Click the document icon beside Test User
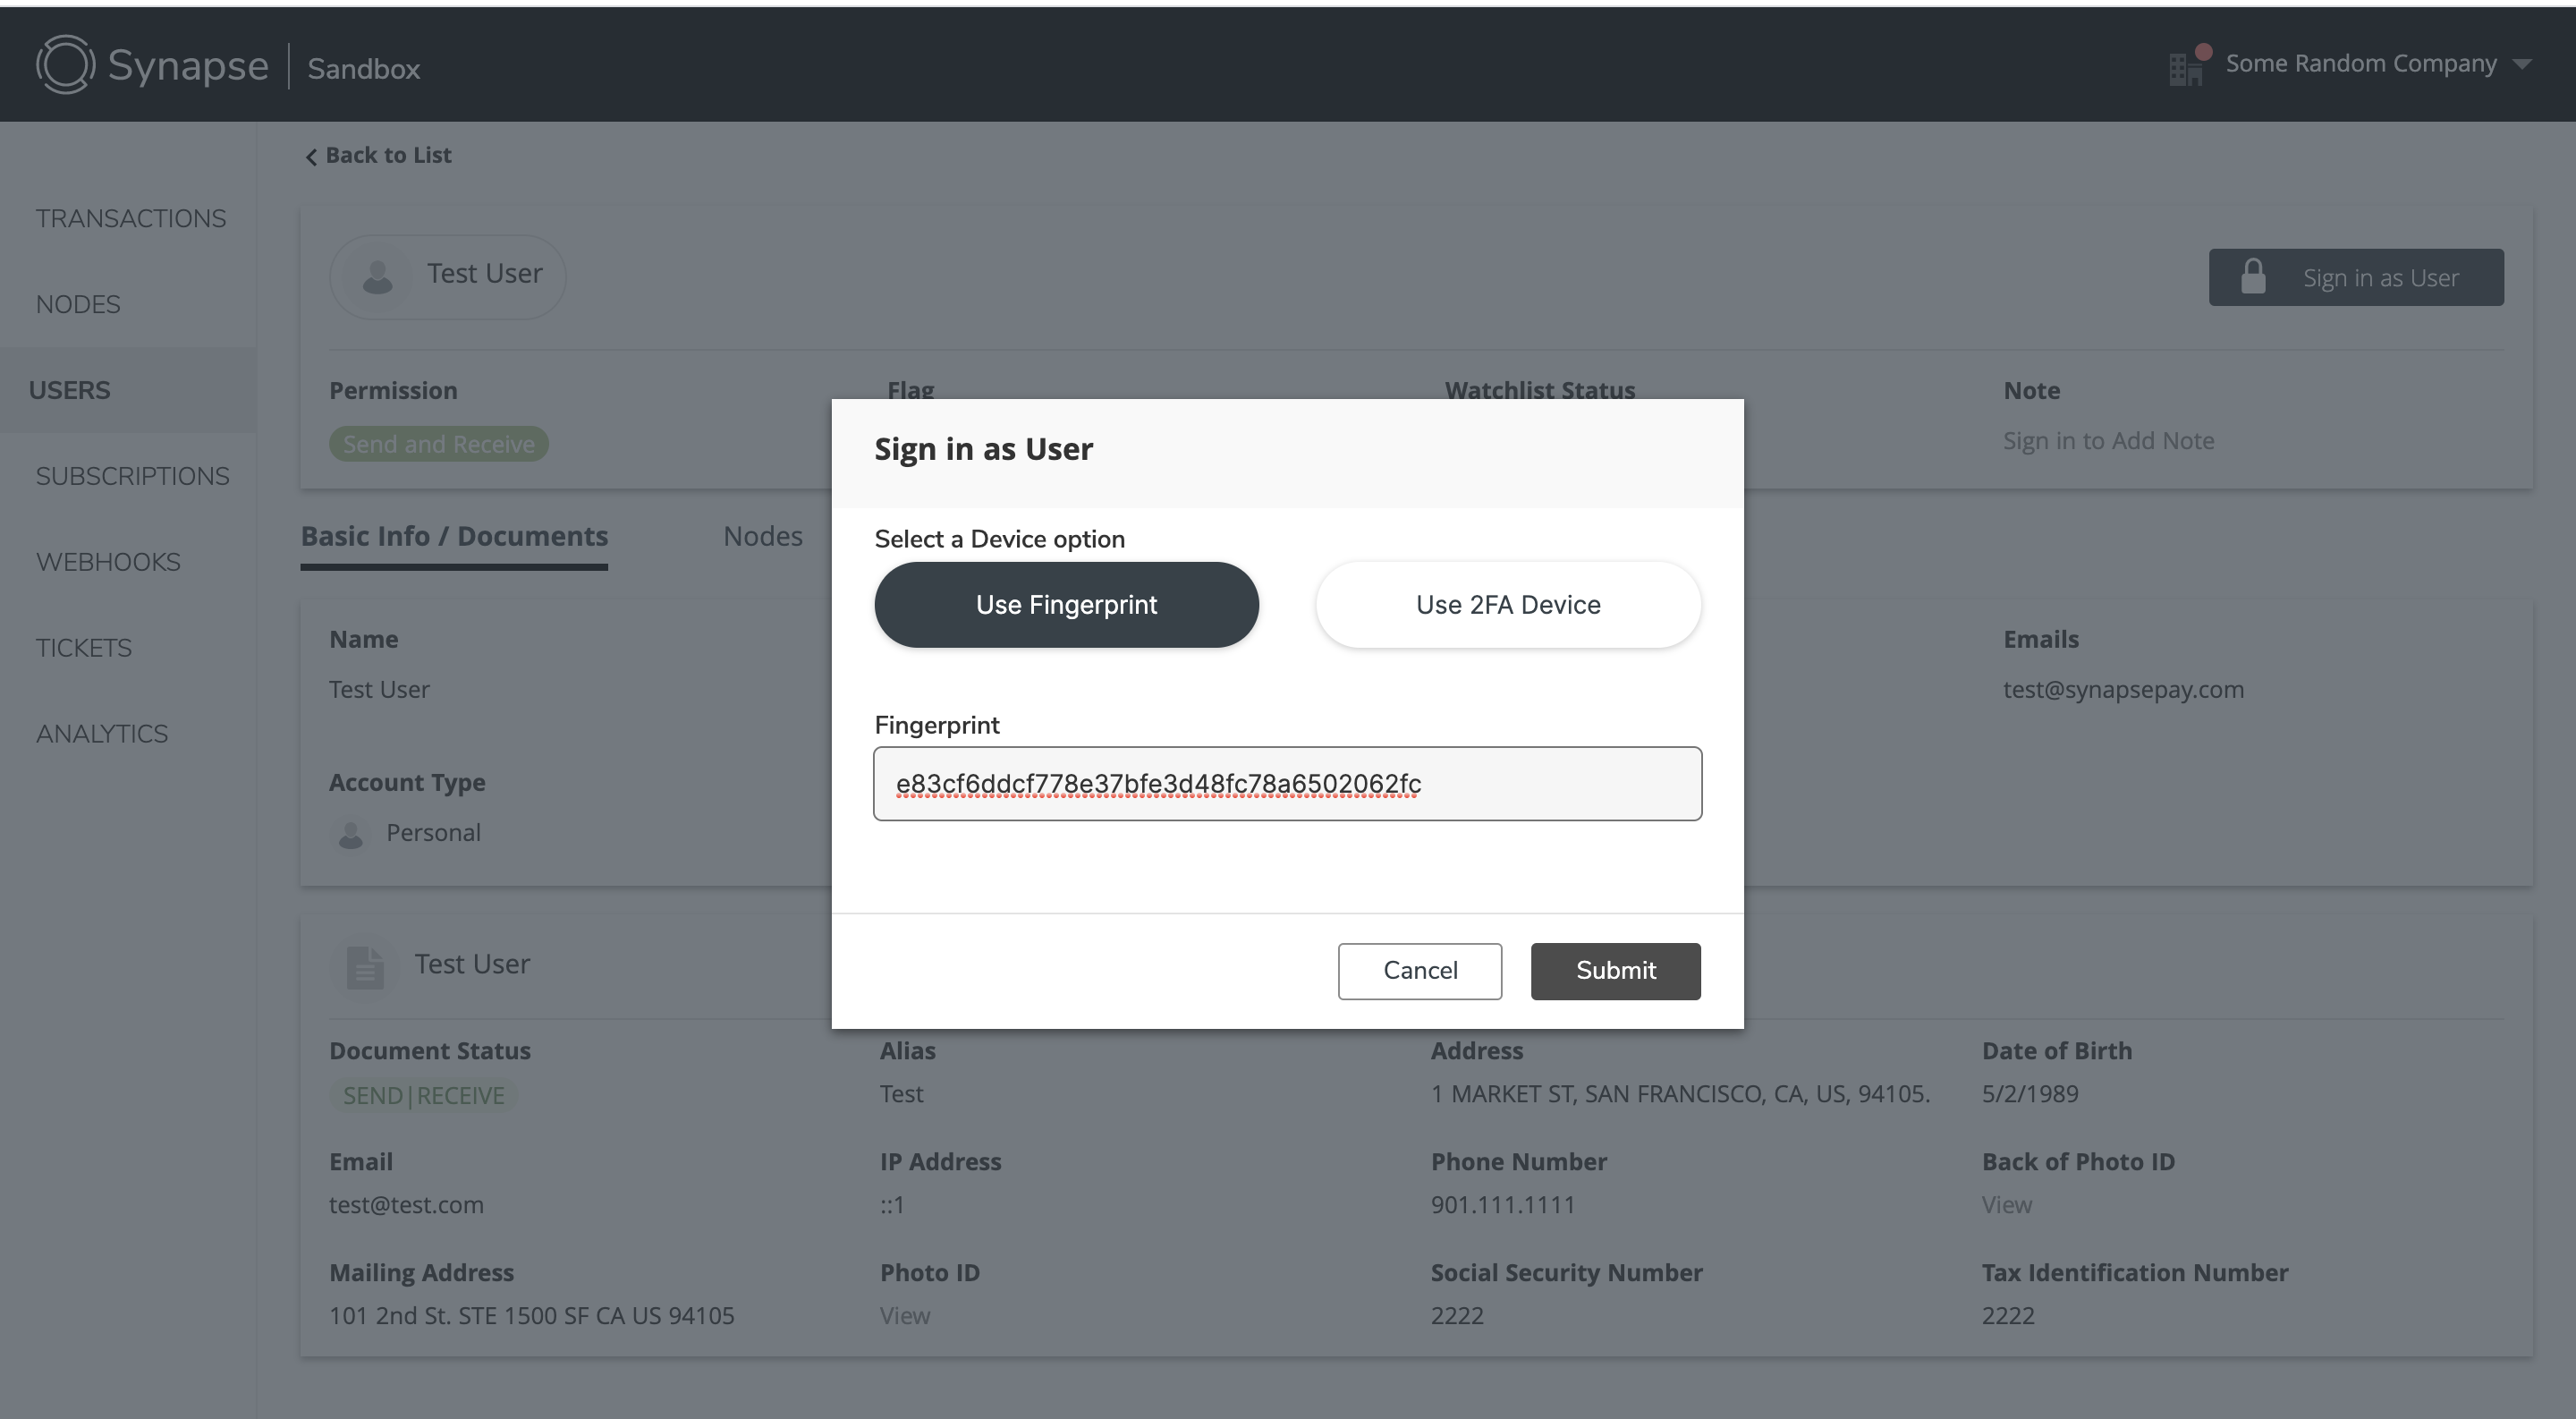This screenshot has height=1419, width=2576. [365, 967]
